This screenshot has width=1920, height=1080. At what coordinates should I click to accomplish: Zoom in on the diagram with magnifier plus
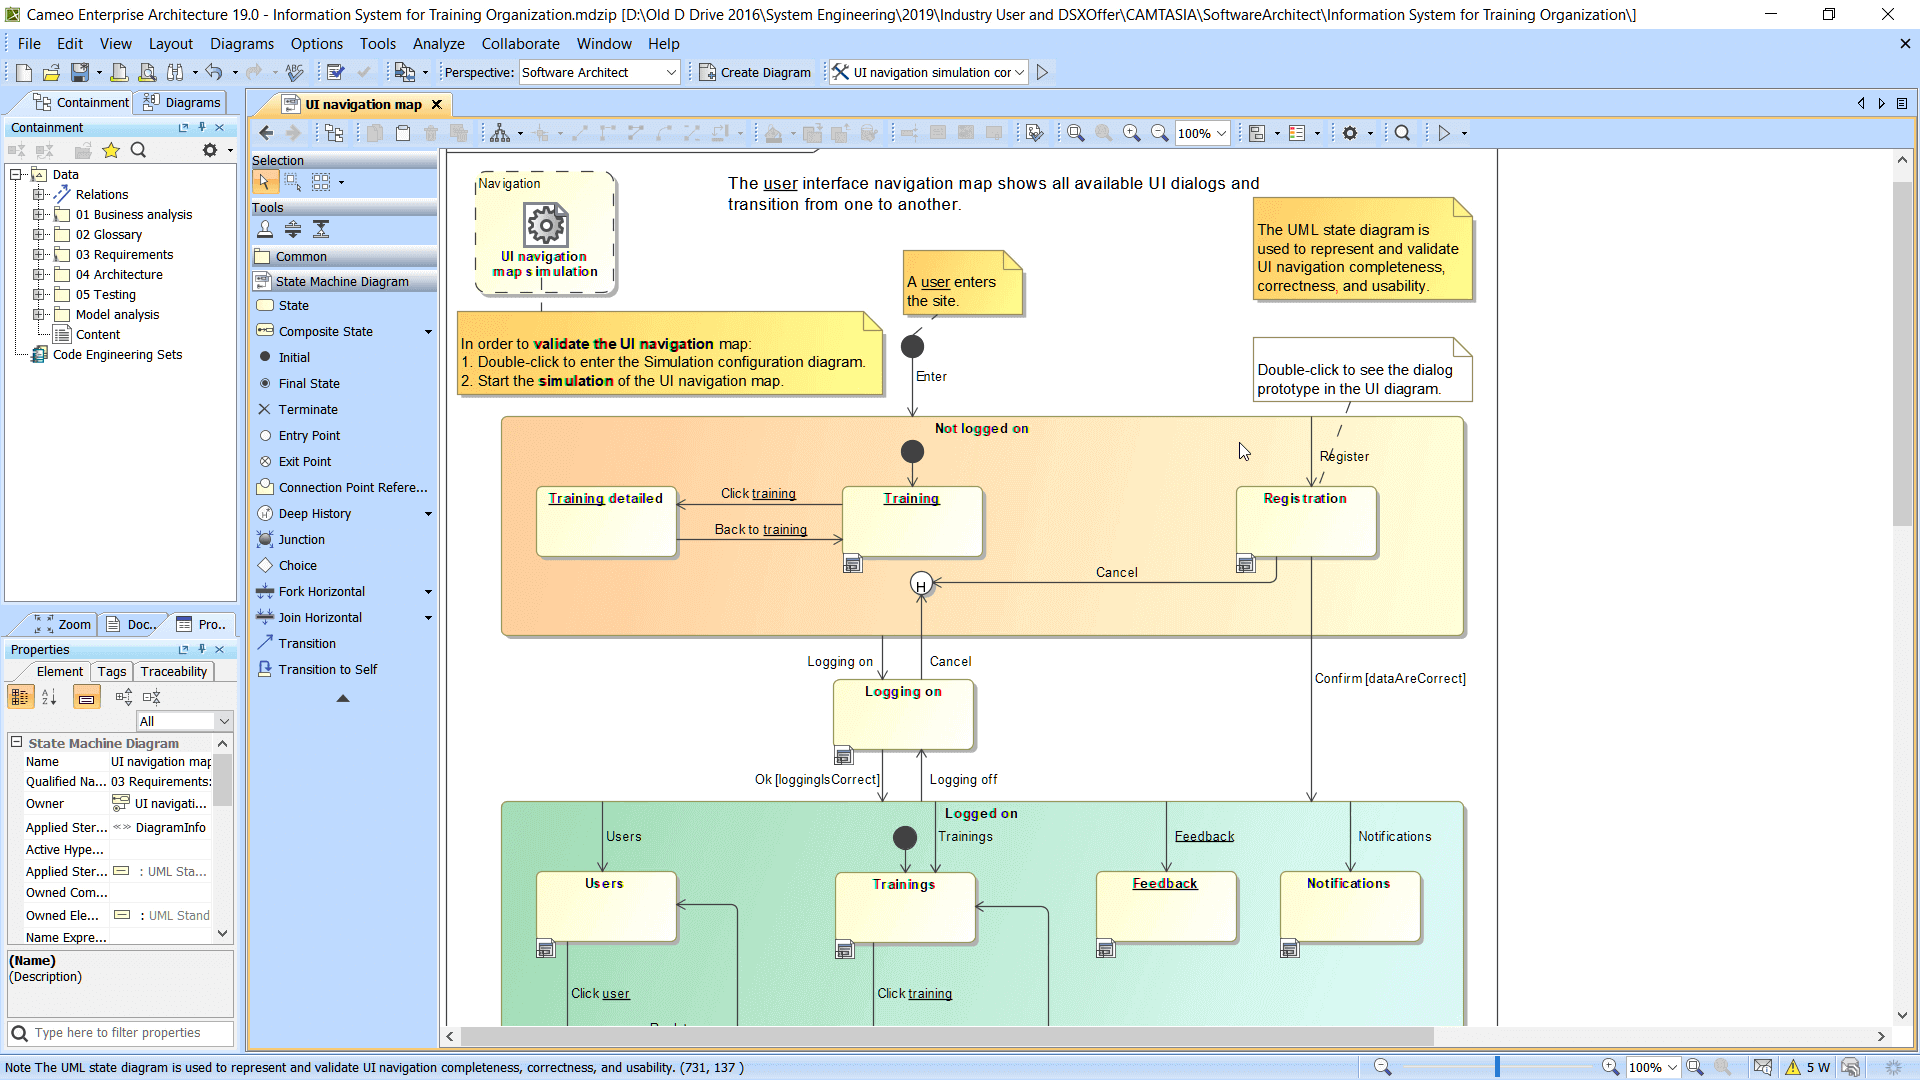[x=1132, y=133]
